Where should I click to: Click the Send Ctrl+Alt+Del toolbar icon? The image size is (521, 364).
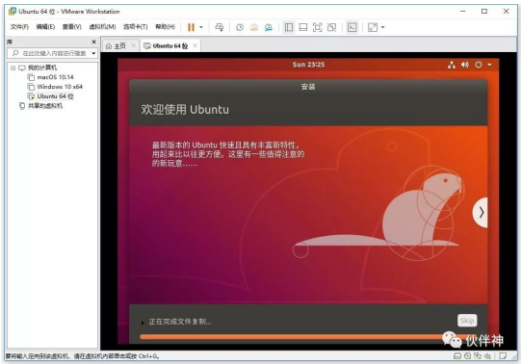(x=219, y=27)
